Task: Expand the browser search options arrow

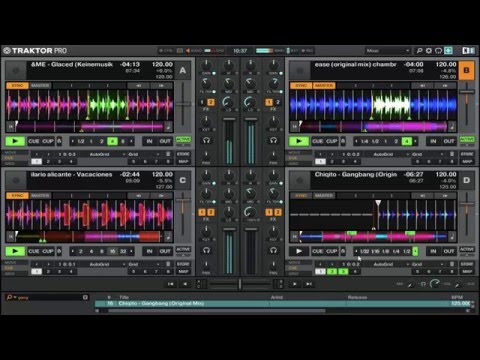Action: coord(16,297)
